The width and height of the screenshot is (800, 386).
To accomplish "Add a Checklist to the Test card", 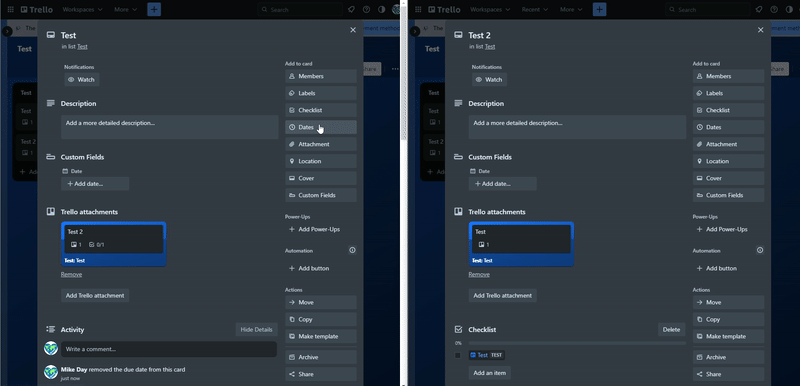I will click(x=321, y=110).
